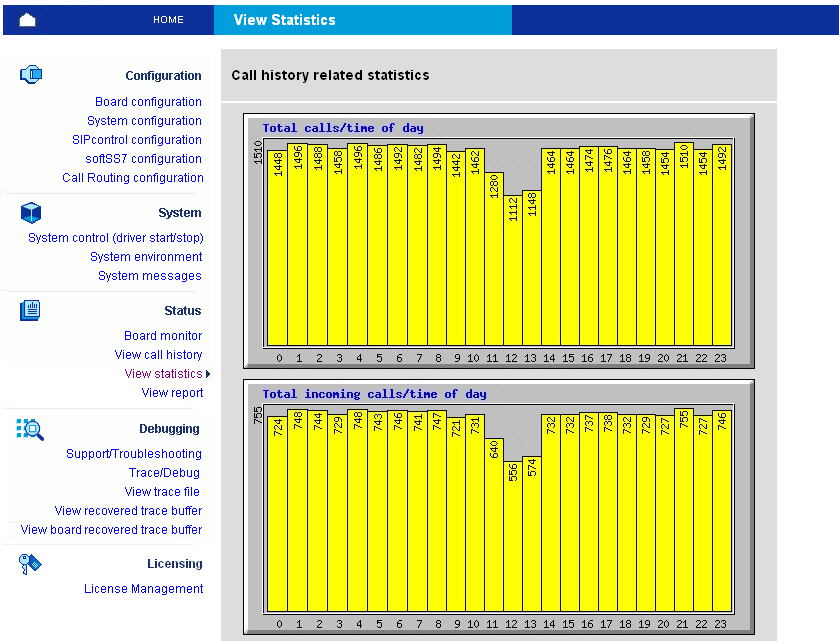
Task: View the System messages page
Action: pos(150,276)
